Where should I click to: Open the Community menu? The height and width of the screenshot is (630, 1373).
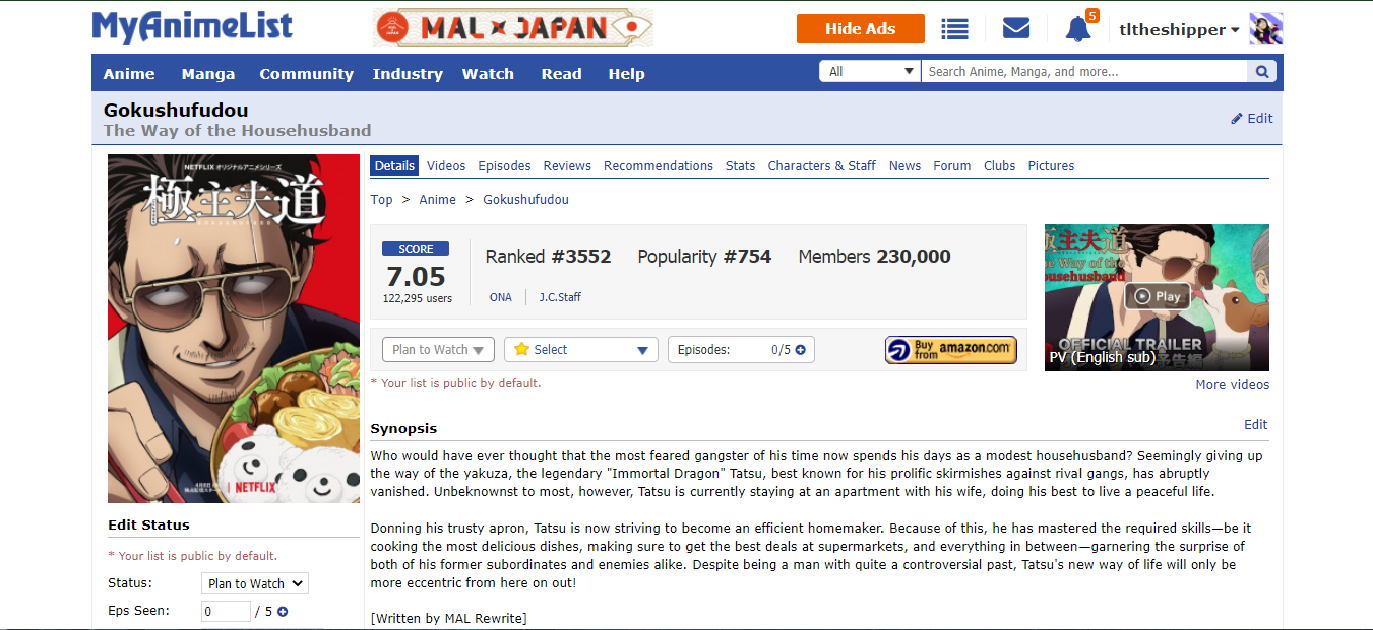(x=306, y=74)
